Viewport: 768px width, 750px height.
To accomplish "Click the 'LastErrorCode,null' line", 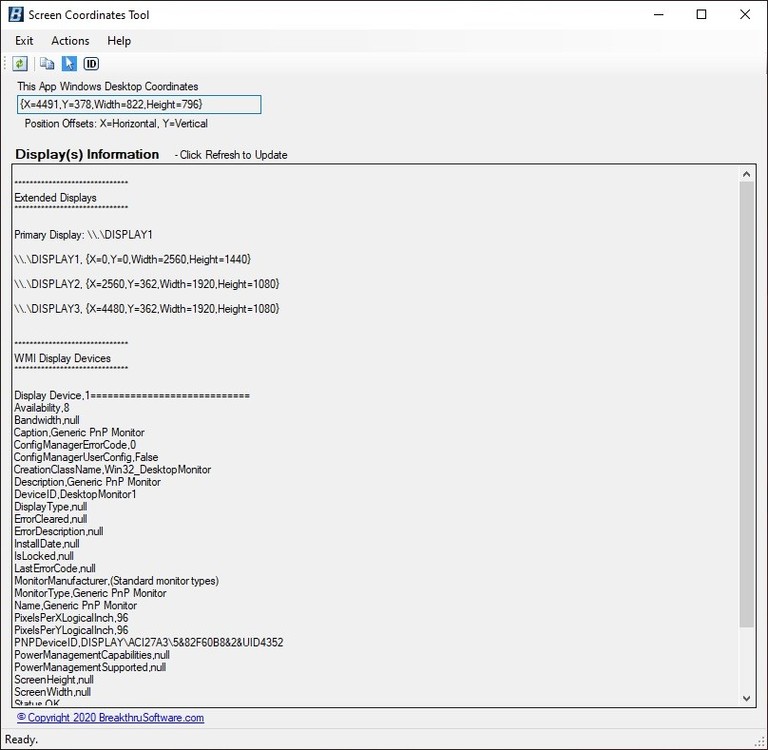I will [x=54, y=568].
